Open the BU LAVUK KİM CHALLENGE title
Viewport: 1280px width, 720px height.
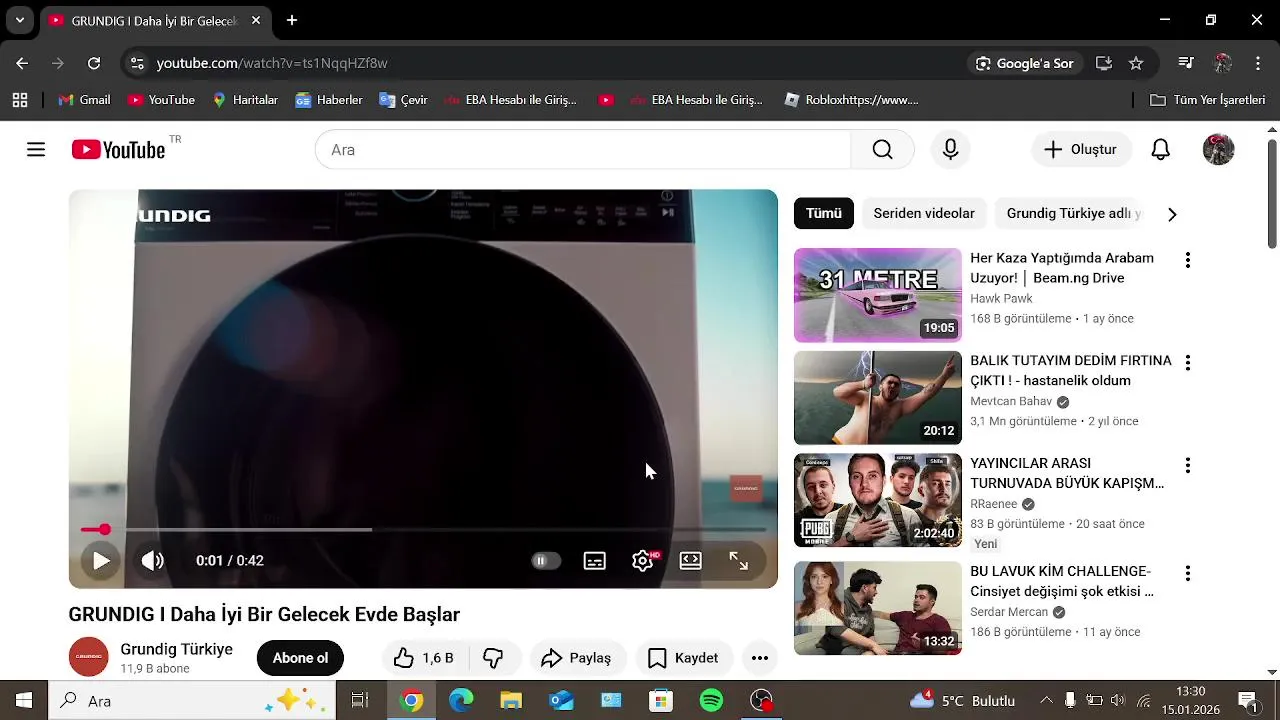1062,581
